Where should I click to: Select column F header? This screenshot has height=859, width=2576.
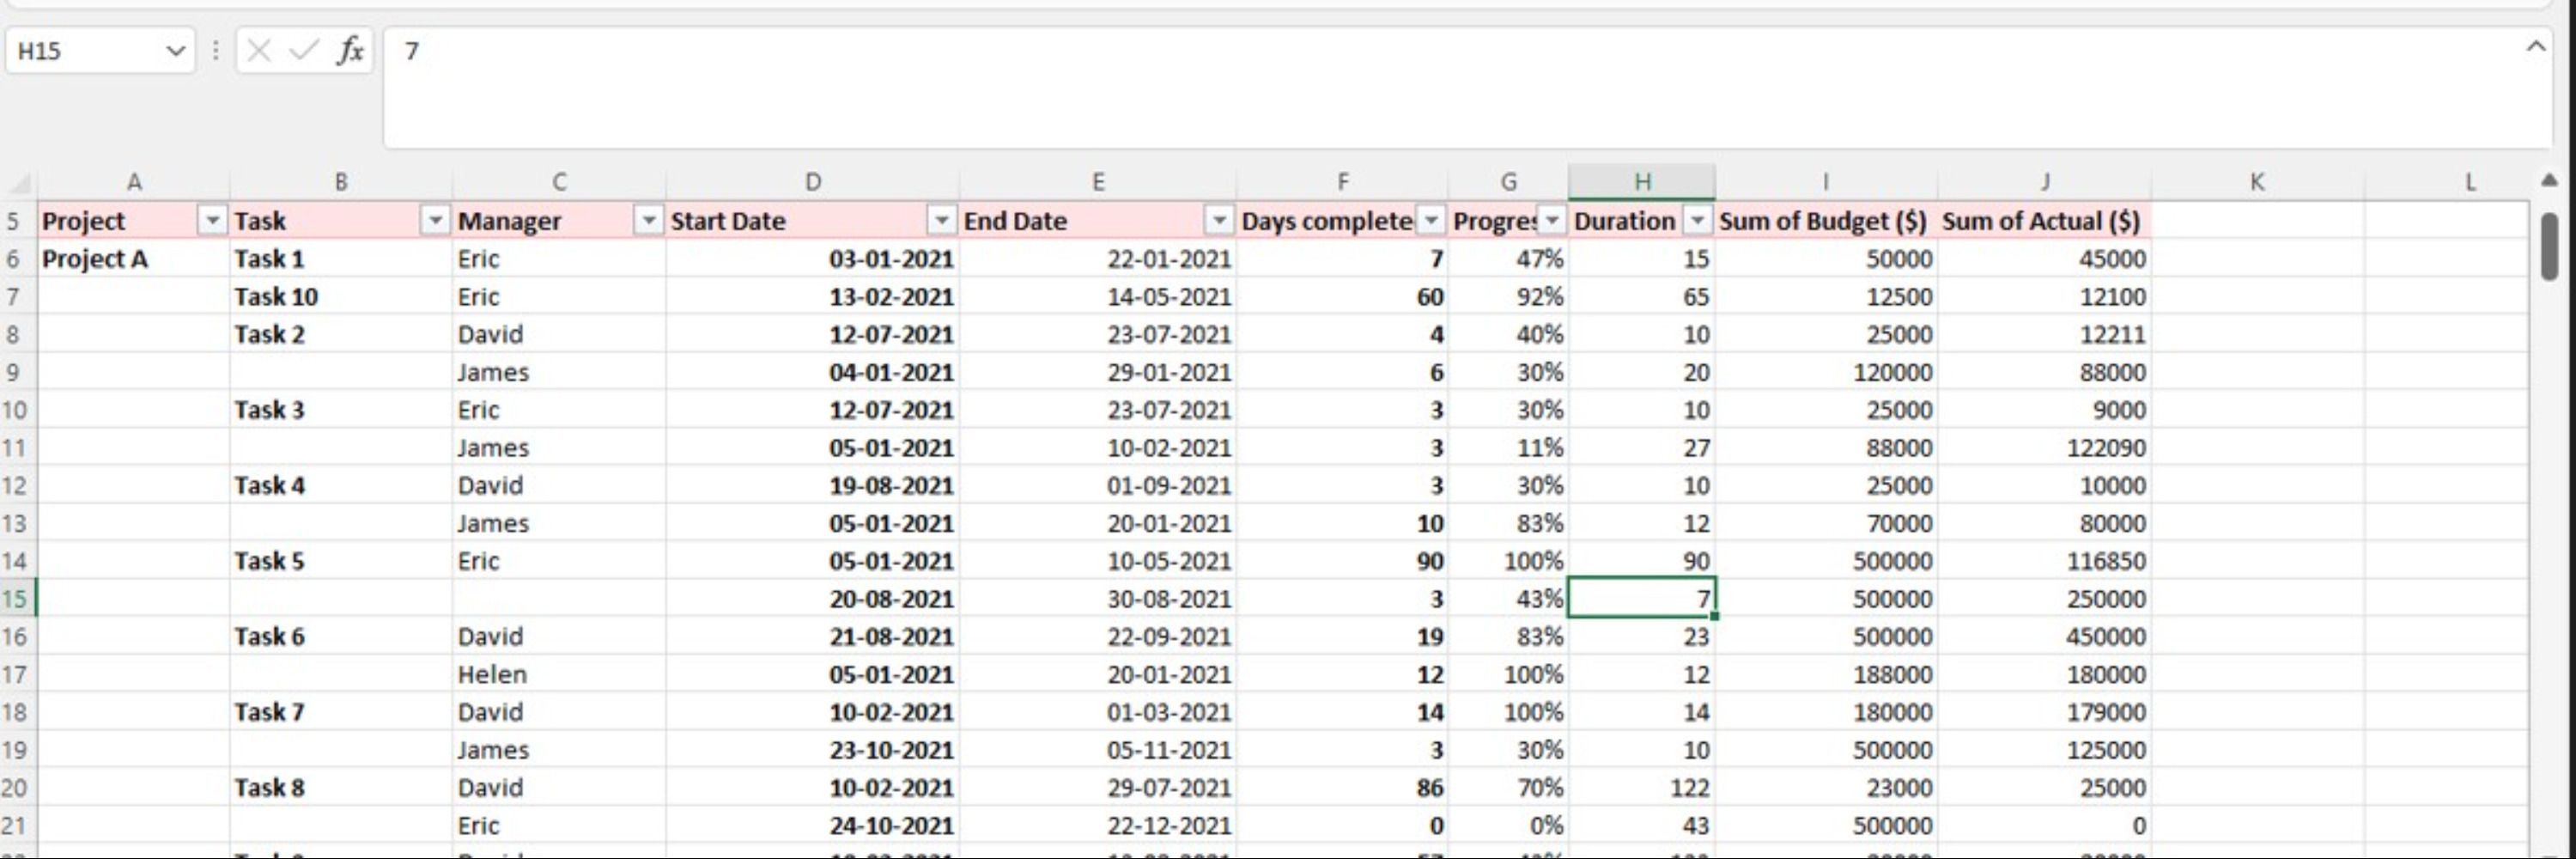pyautogui.click(x=1343, y=182)
